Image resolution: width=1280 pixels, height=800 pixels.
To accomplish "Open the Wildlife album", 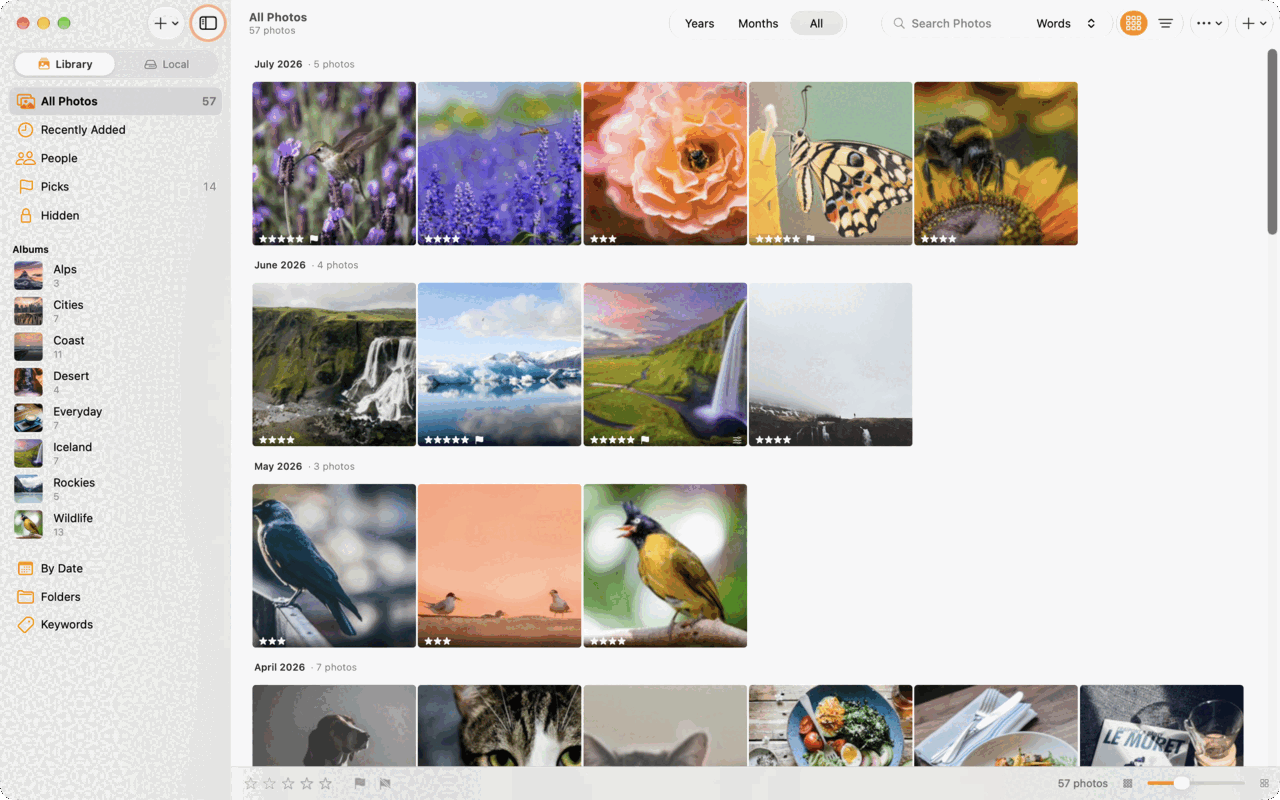I will click(115, 524).
